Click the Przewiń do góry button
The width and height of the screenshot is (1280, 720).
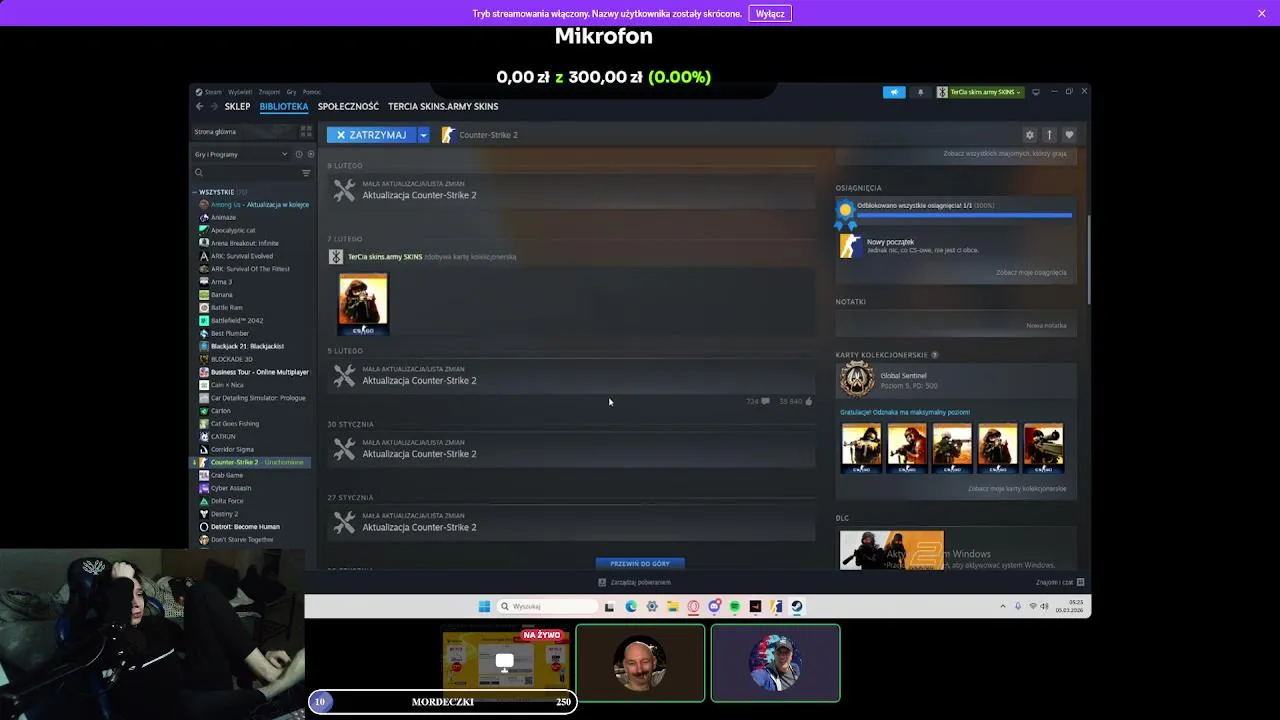(640, 564)
